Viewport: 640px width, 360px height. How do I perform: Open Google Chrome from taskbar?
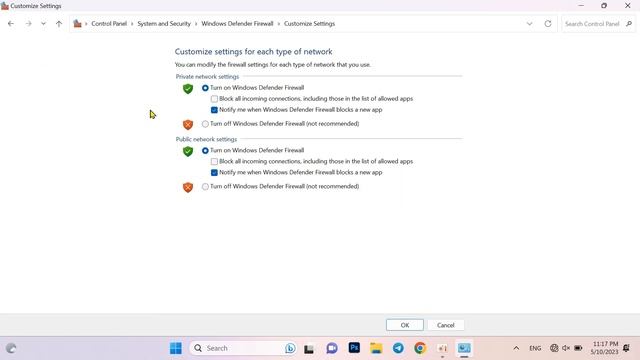point(420,348)
